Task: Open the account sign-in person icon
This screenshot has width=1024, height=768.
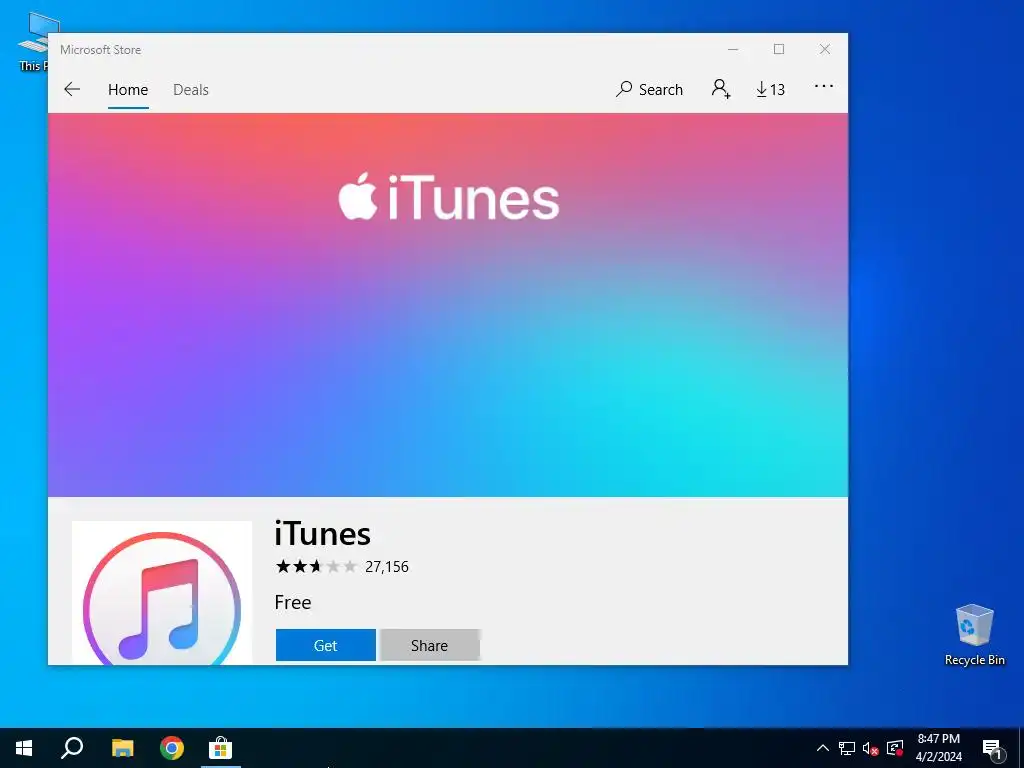Action: coord(721,89)
